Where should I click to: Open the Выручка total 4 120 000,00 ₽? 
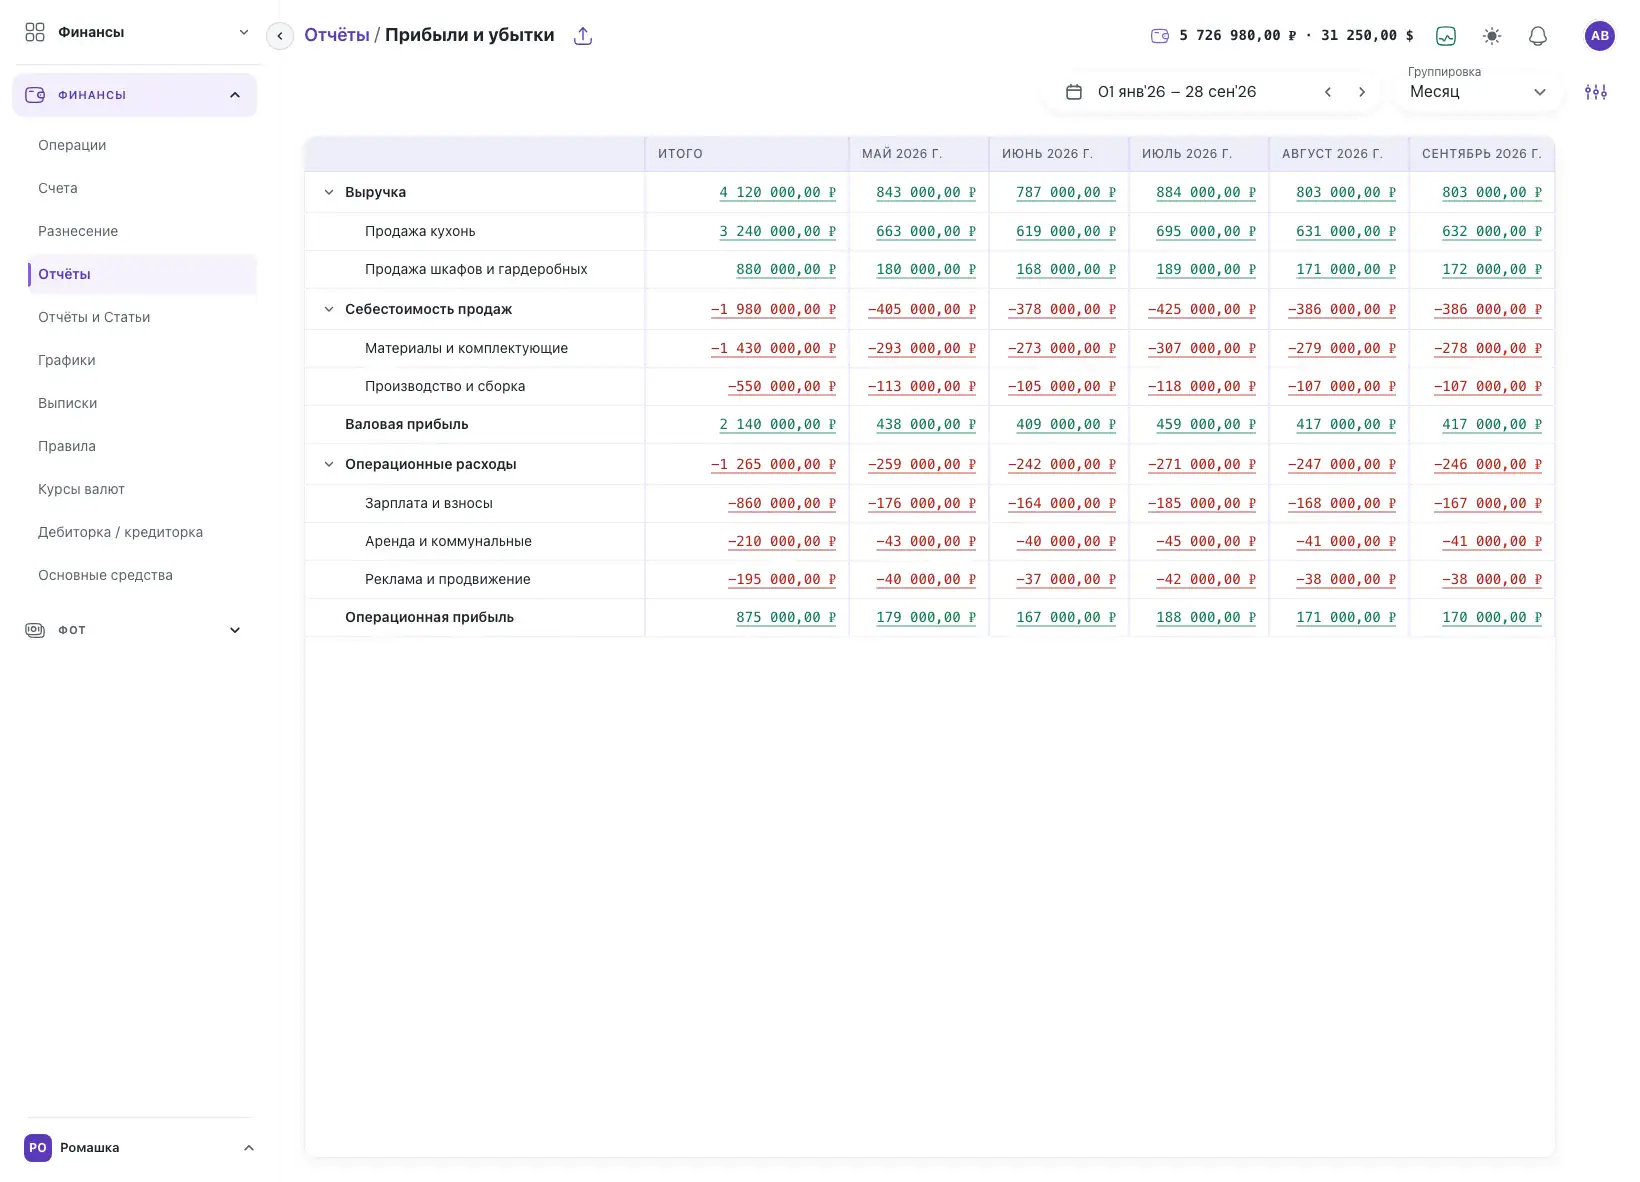pyautogui.click(x=778, y=192)
